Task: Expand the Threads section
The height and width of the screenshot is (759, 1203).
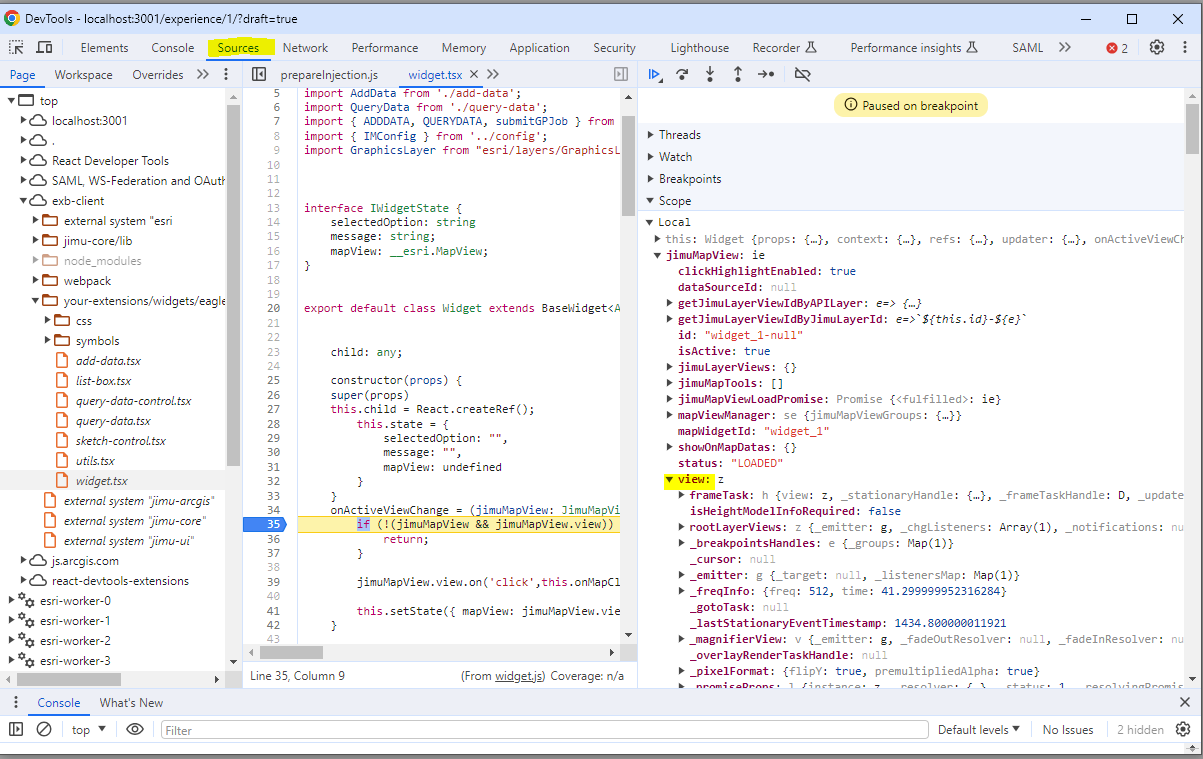Action: tap(680, 135)
